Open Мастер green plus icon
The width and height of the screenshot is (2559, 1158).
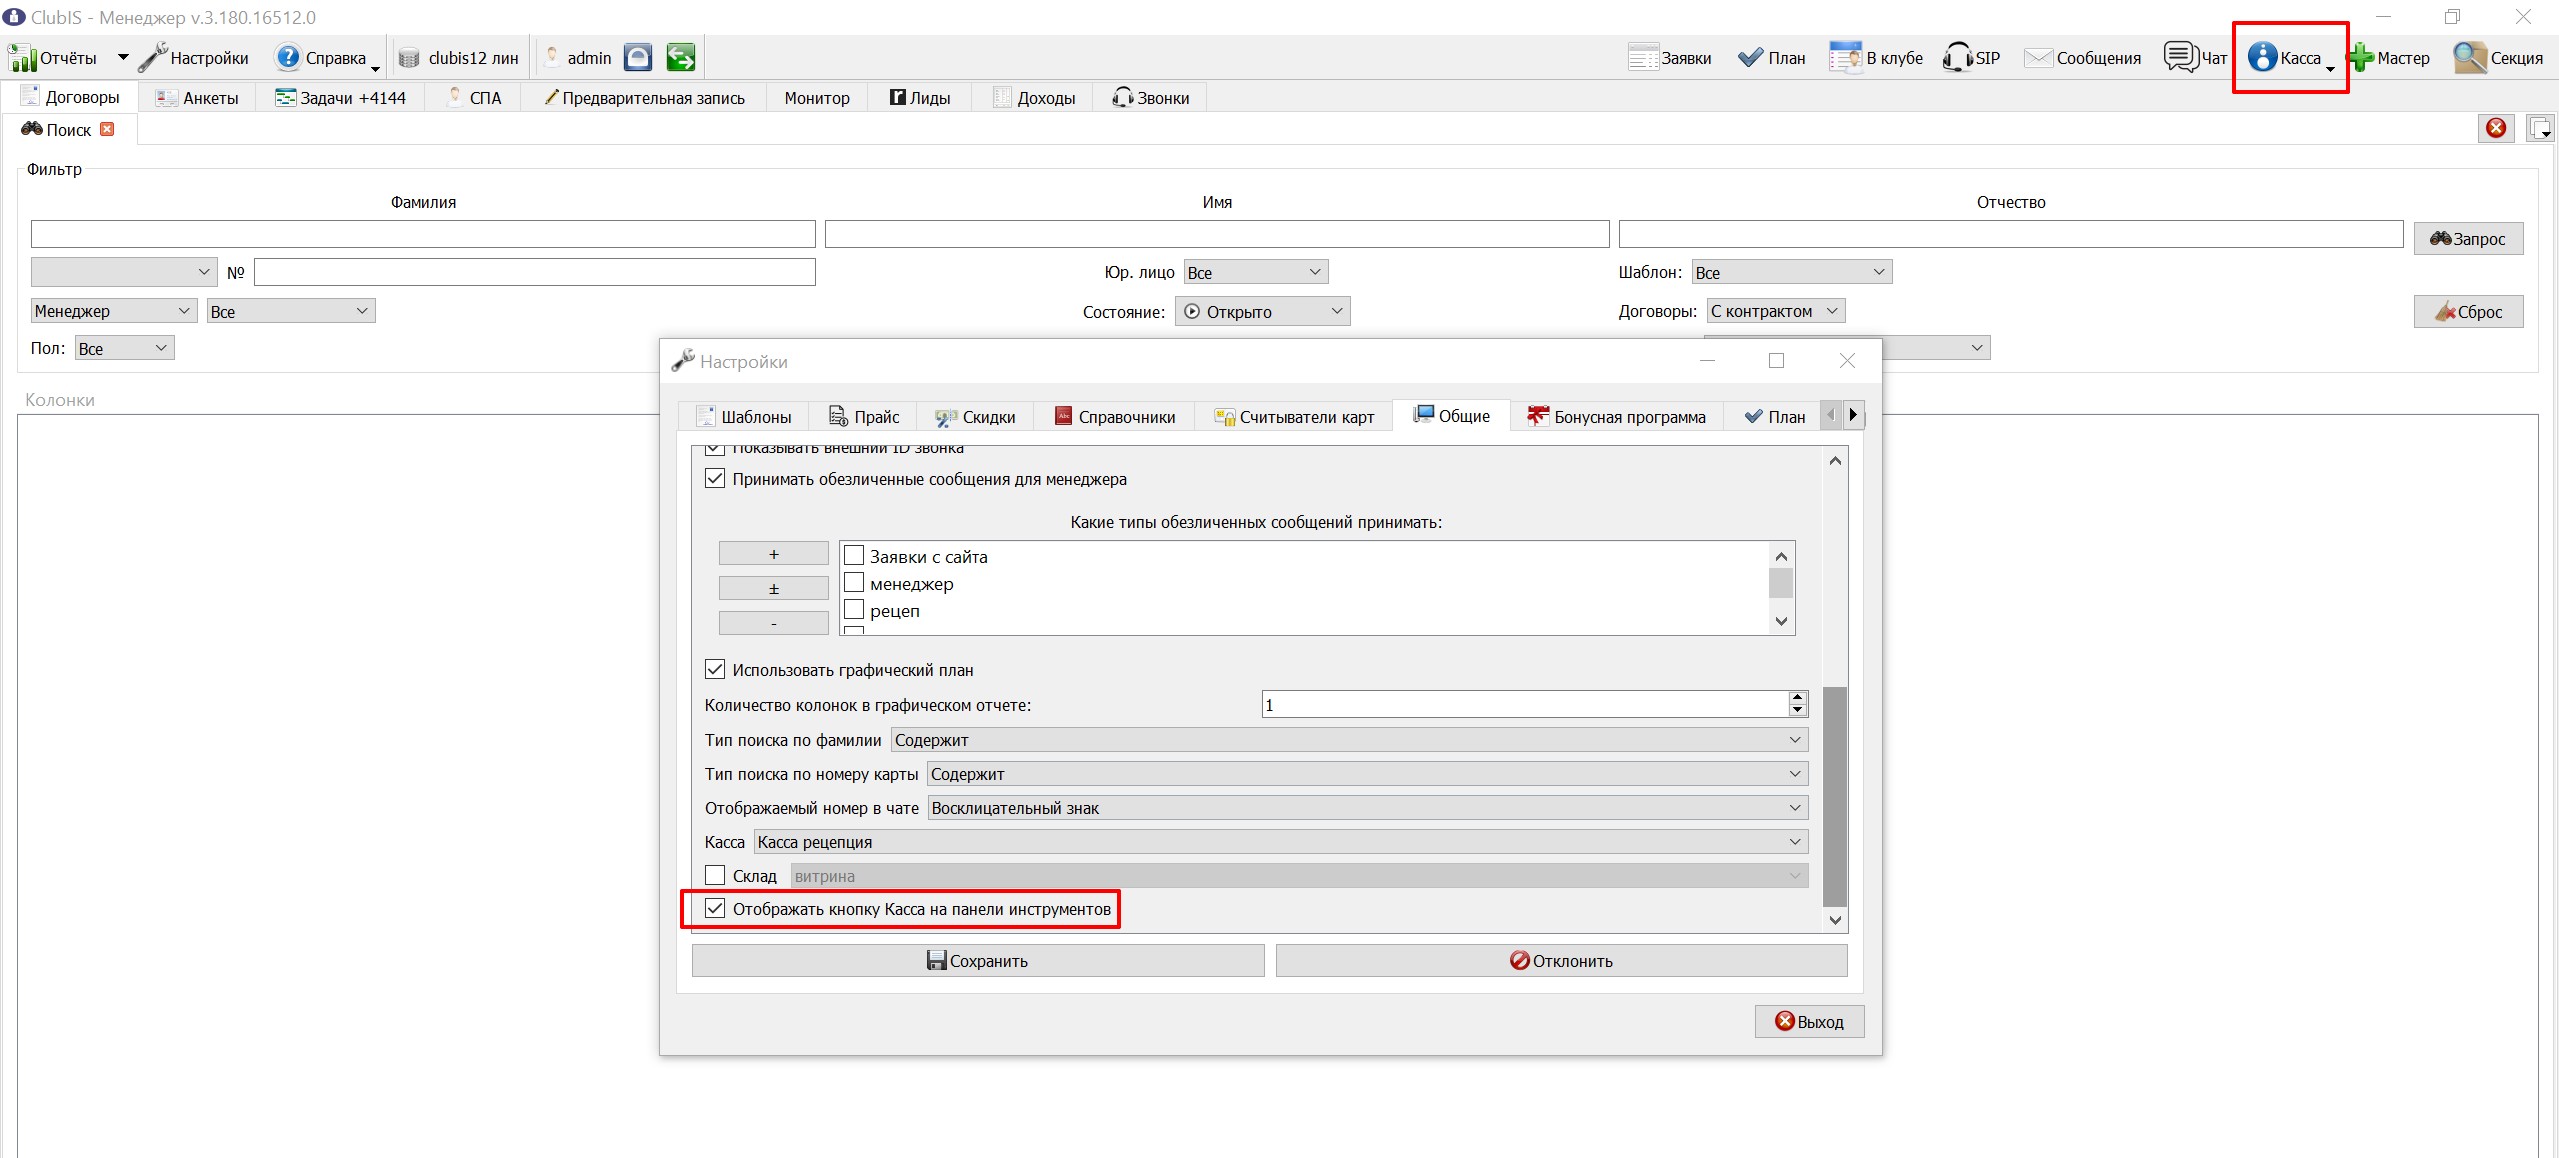pos(2361,58)
